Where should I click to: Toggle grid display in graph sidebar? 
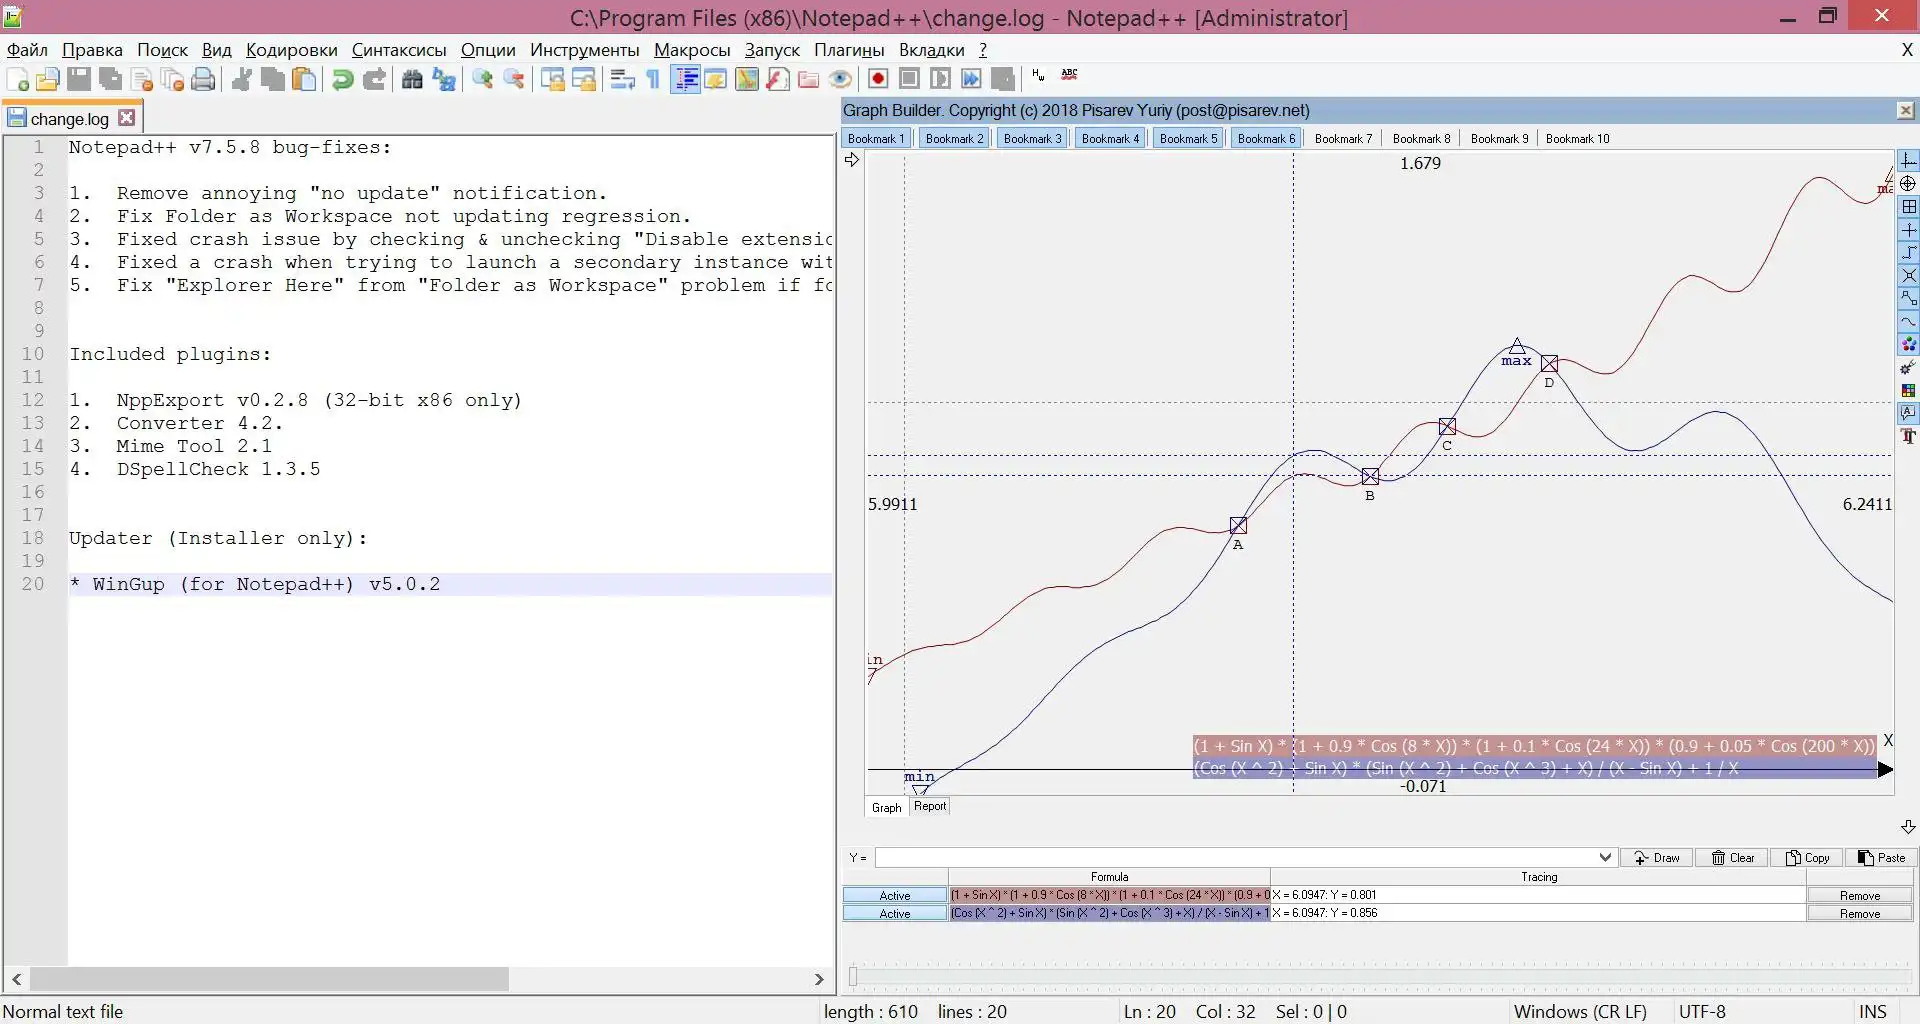(1908, 207)
